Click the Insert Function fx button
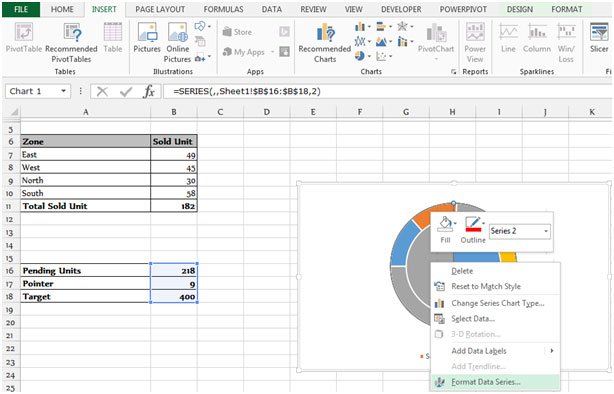 point(149,92)
